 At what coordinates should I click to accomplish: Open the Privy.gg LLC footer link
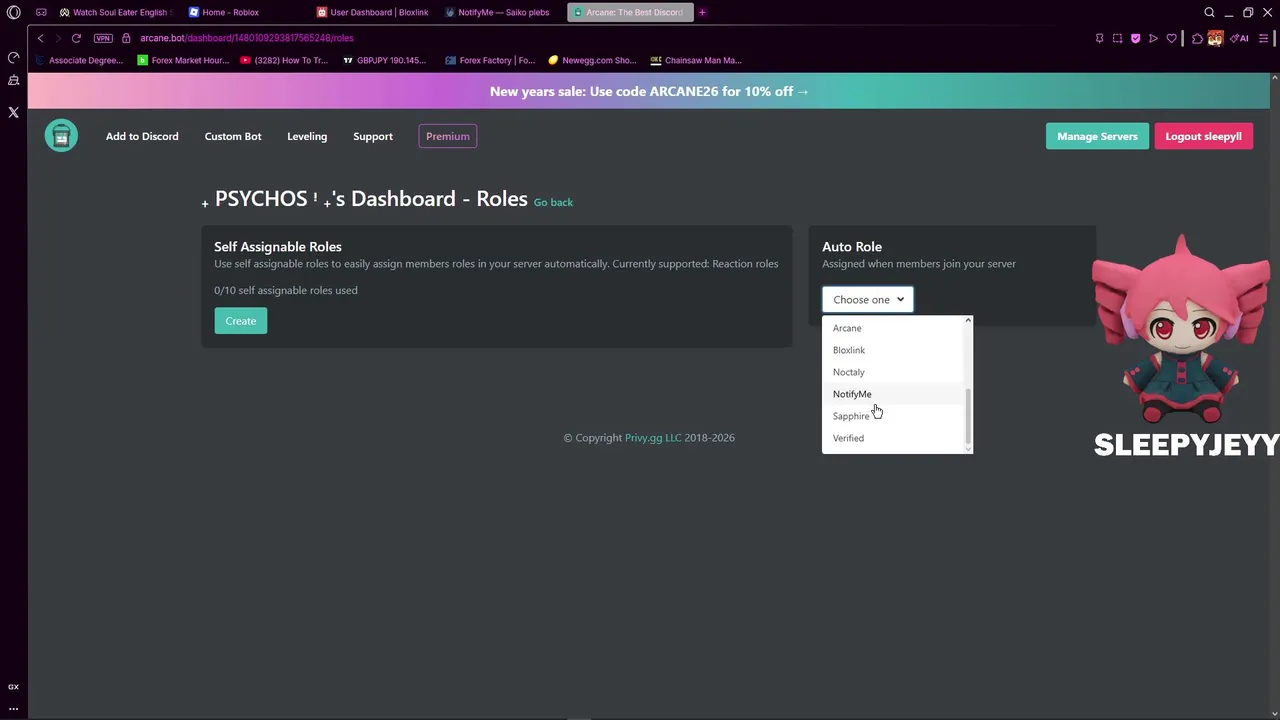(x=653, y=438)
